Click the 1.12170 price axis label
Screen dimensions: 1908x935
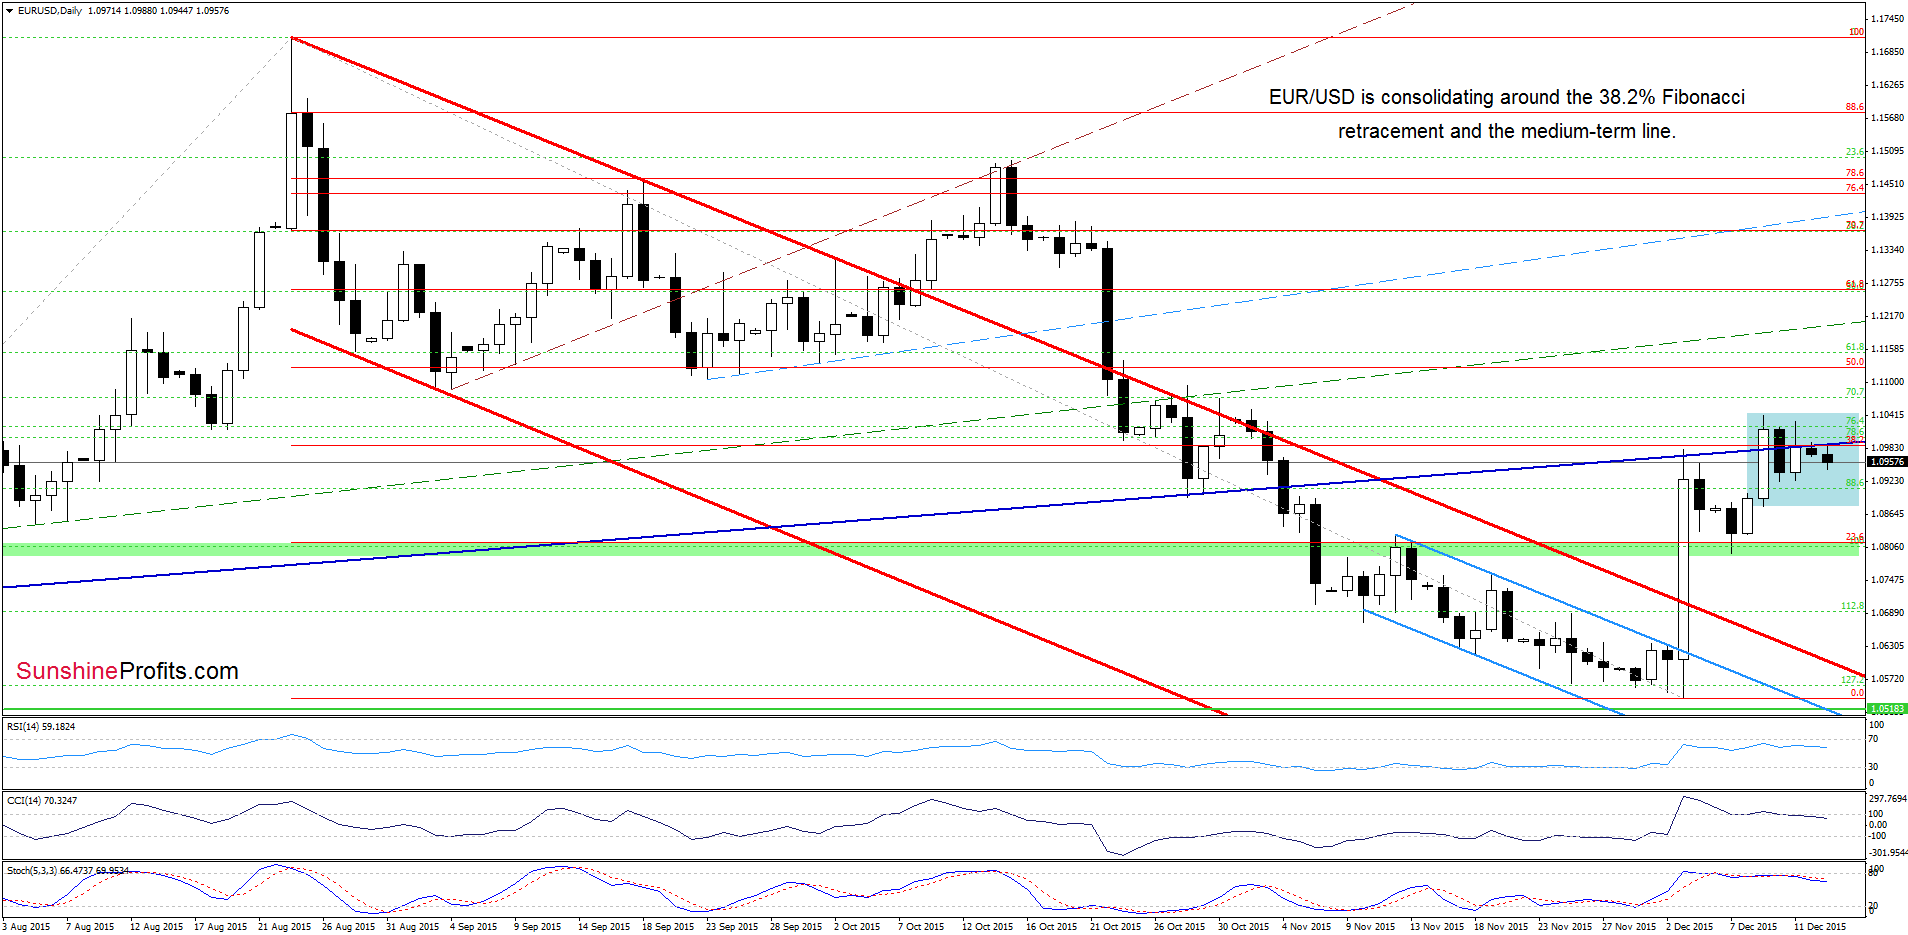coord(1887,316)
